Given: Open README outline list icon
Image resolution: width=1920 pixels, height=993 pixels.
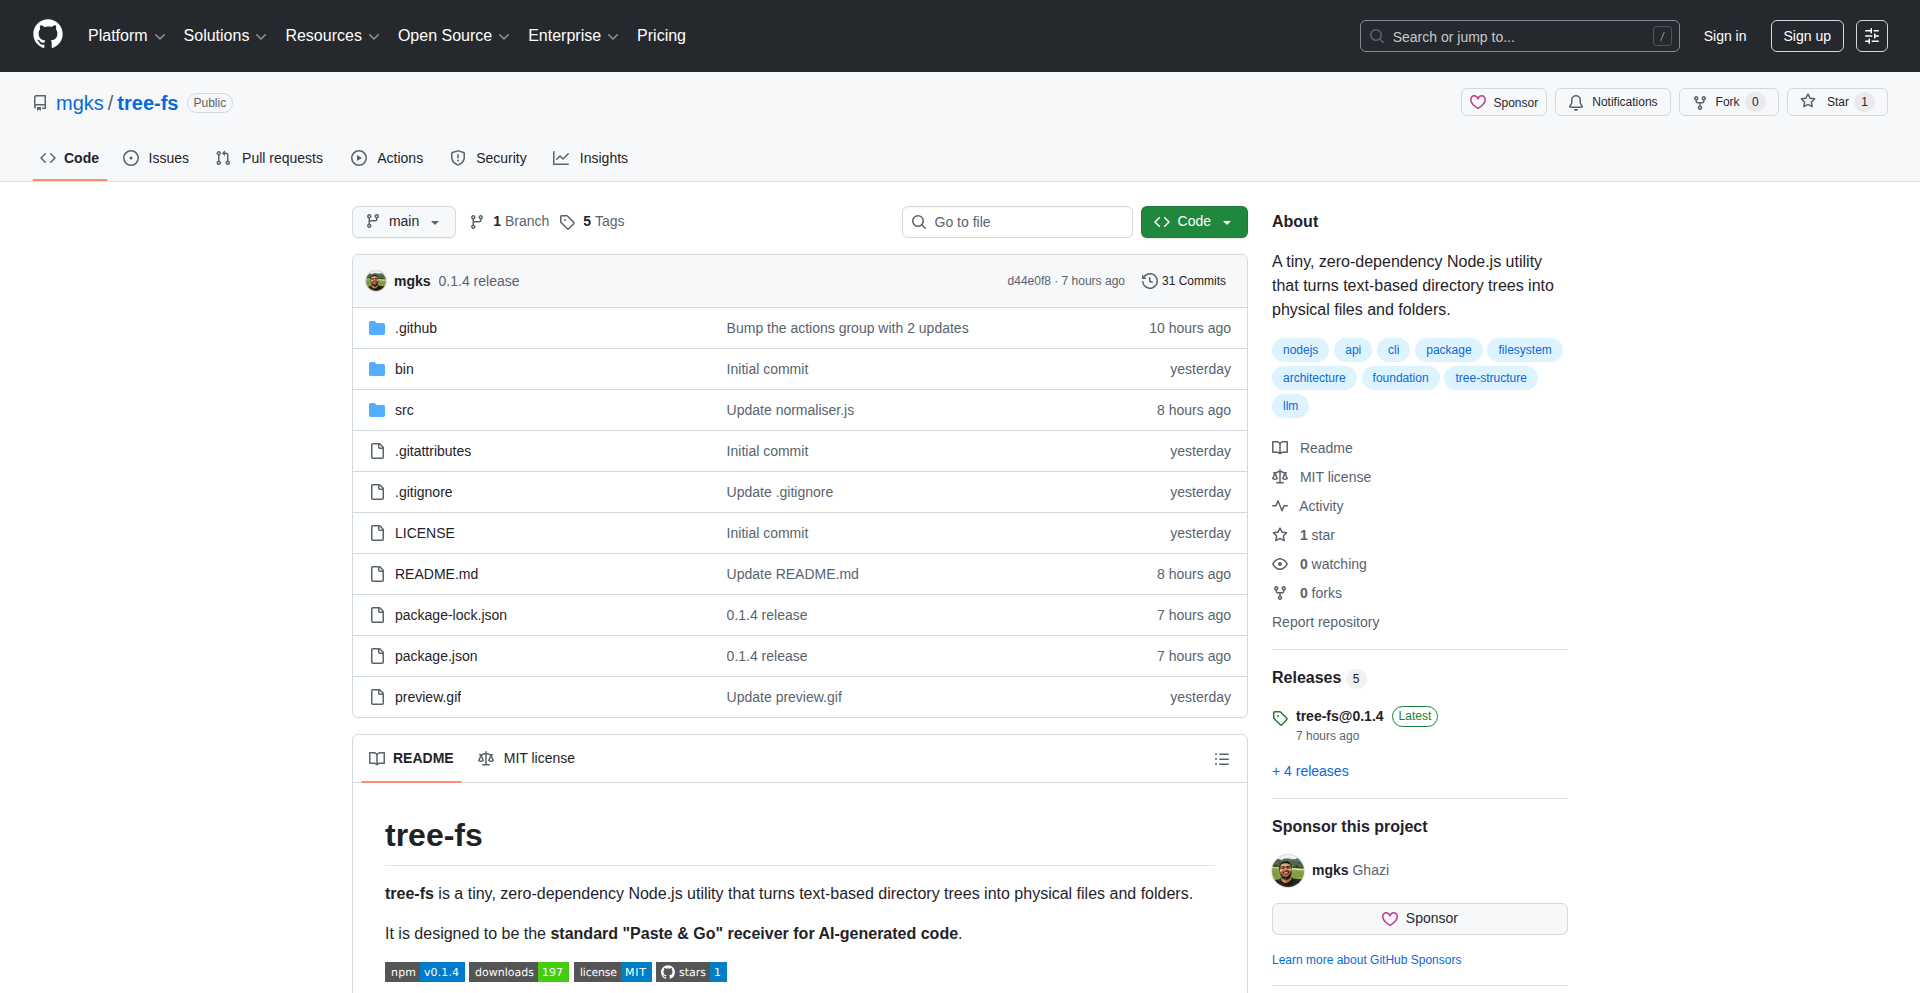Looking at the screenshot, I should coord(1221,759).
